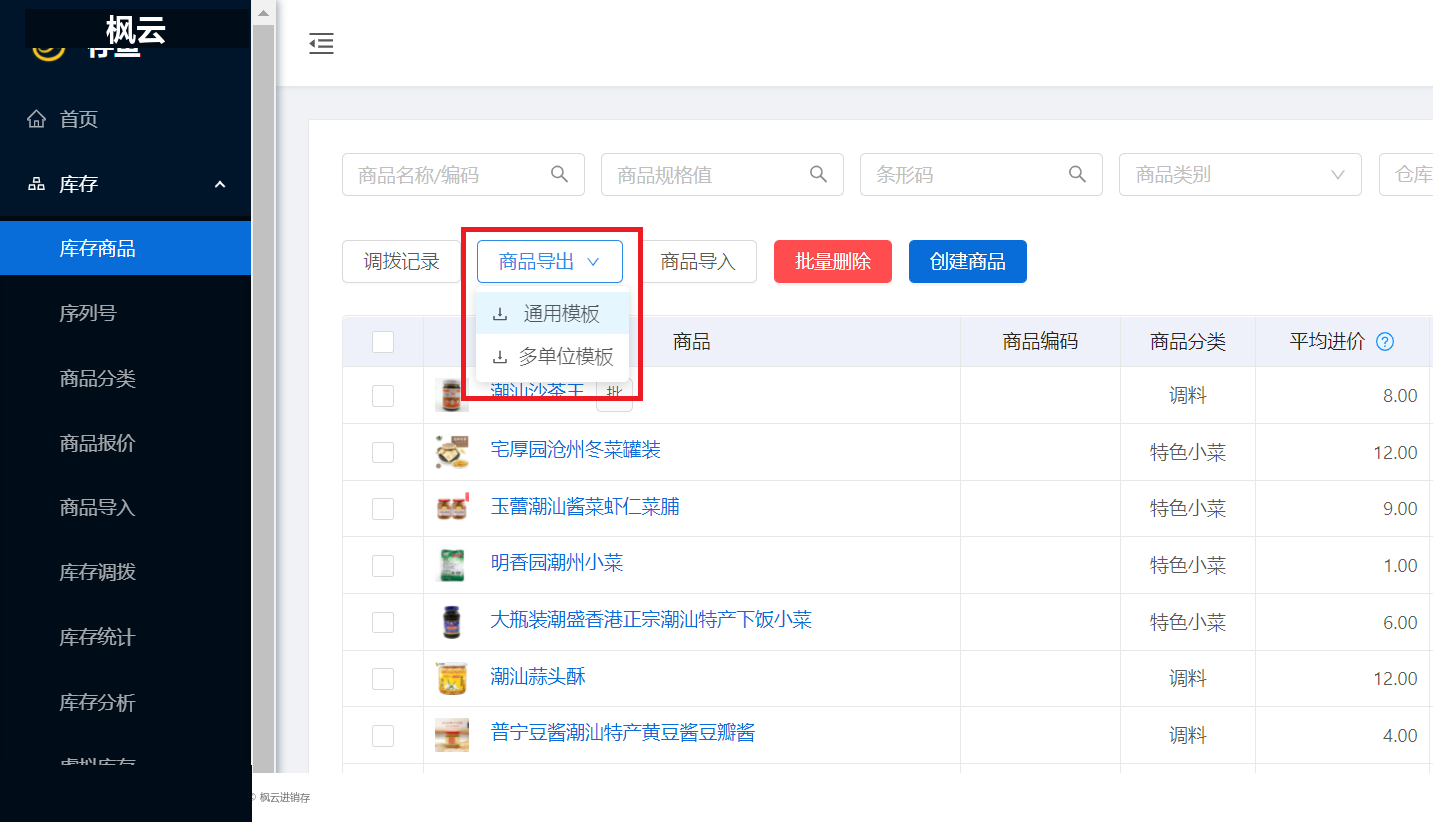Open thumbnail of 明香园潮州小菜 product

point(452,565)
